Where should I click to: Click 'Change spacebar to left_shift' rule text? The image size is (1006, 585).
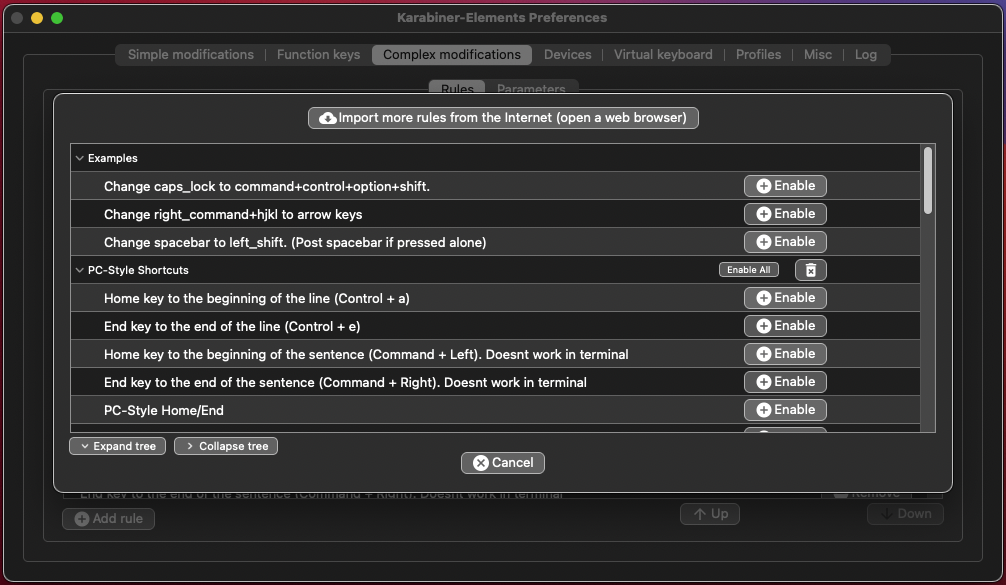295,242
